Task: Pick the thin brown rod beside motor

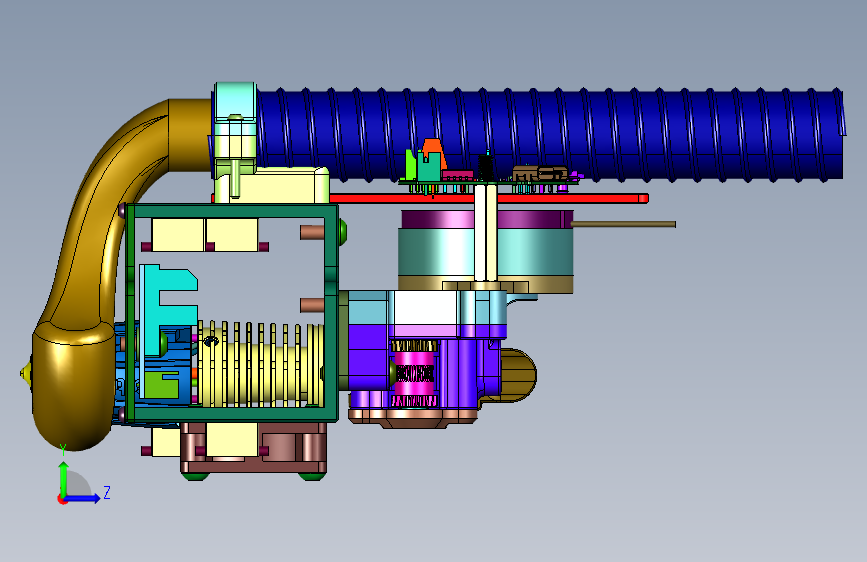Action: 623,224
